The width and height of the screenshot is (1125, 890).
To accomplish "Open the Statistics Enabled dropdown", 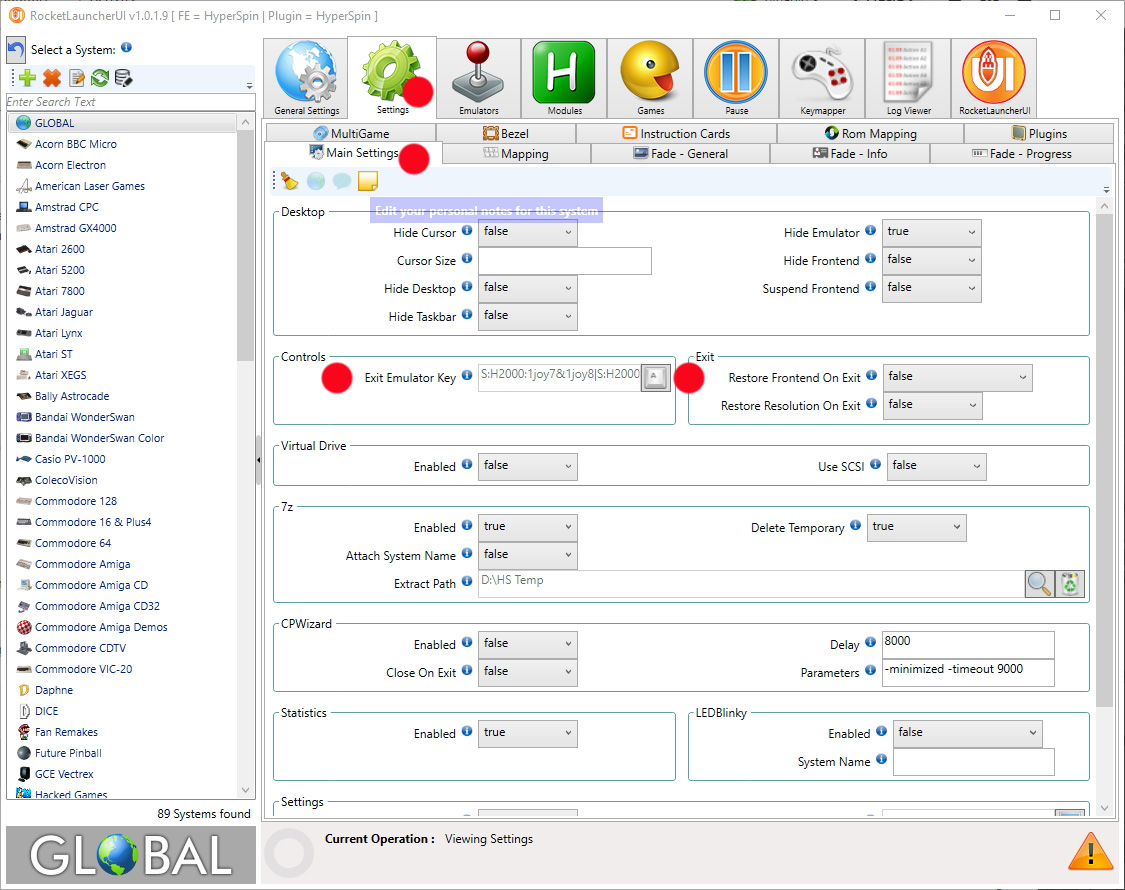I will [x=527, y=733].
